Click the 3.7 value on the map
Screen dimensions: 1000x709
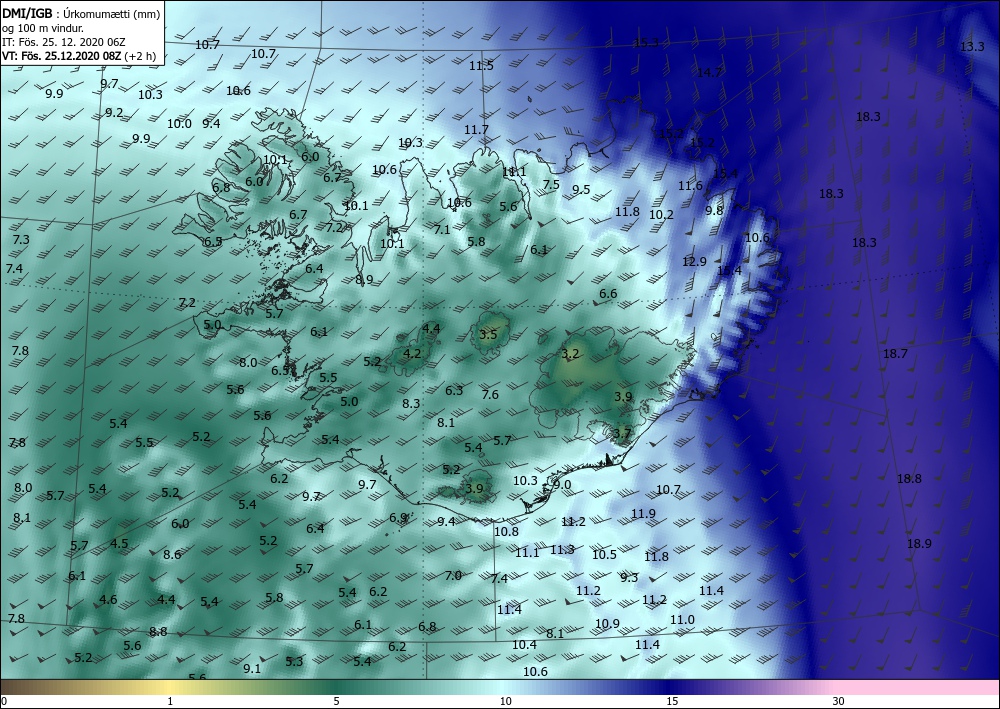point(622,434)
